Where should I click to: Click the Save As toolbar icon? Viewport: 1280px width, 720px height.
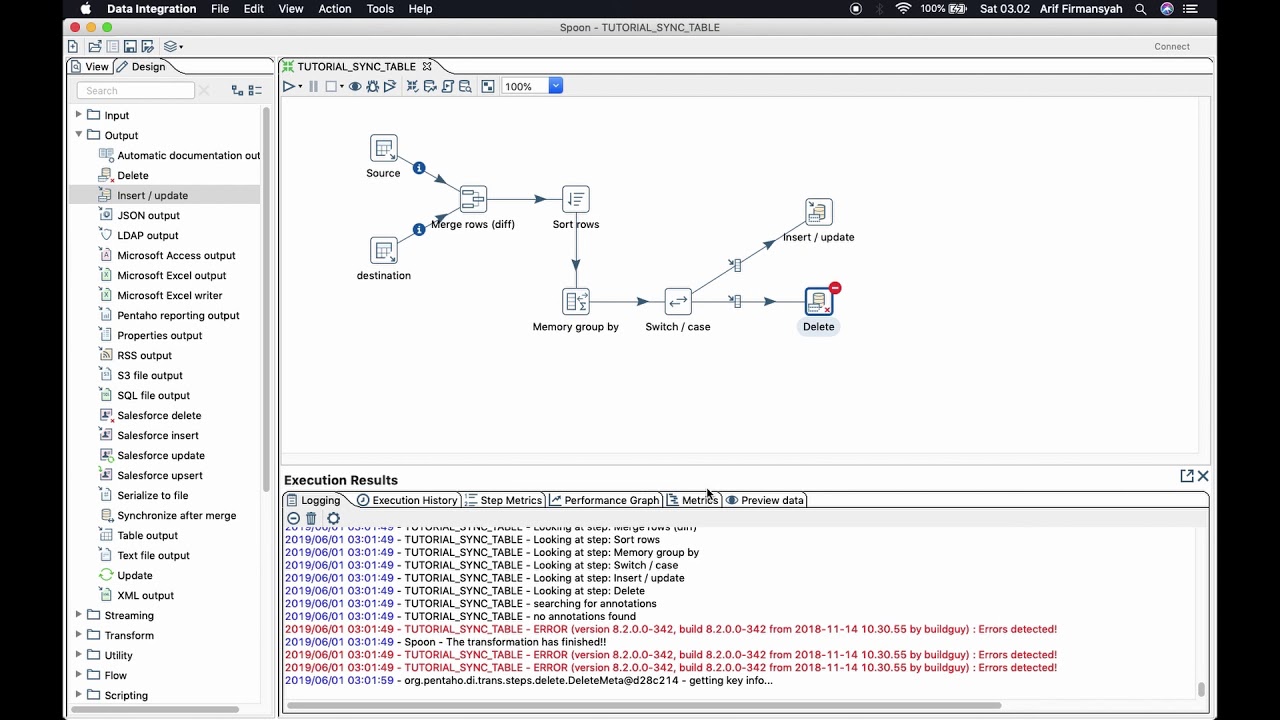click(x=148, y=46)
